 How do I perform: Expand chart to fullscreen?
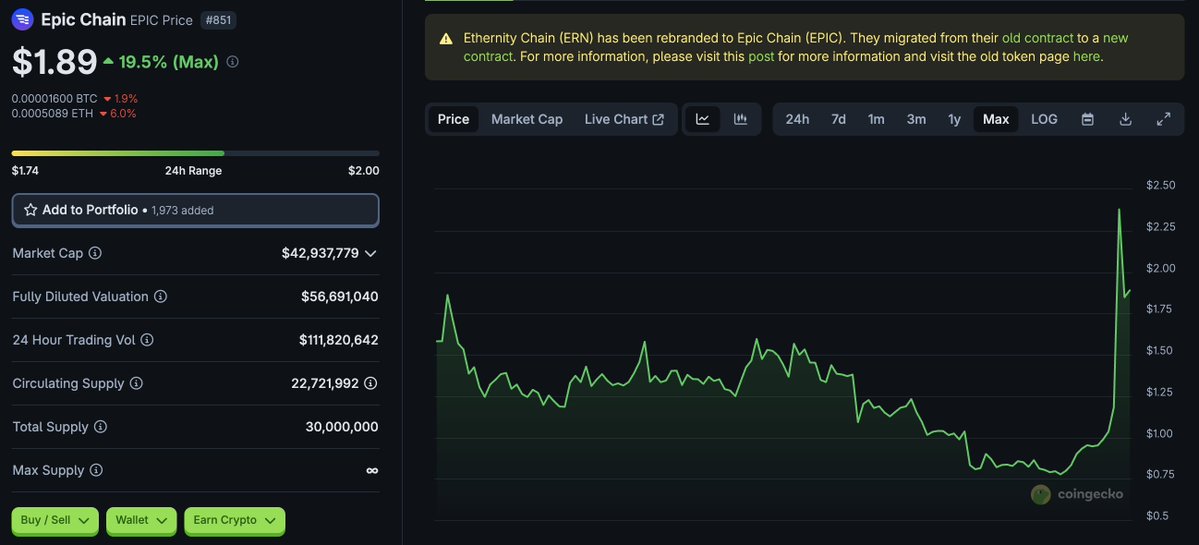coord(1163,119)
